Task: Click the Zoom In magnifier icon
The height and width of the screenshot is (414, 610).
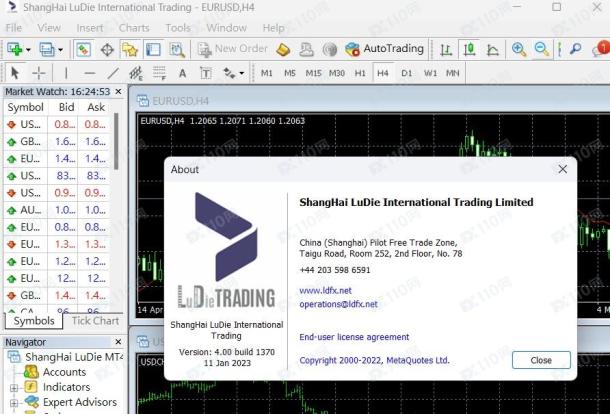Action: (519, 49)
